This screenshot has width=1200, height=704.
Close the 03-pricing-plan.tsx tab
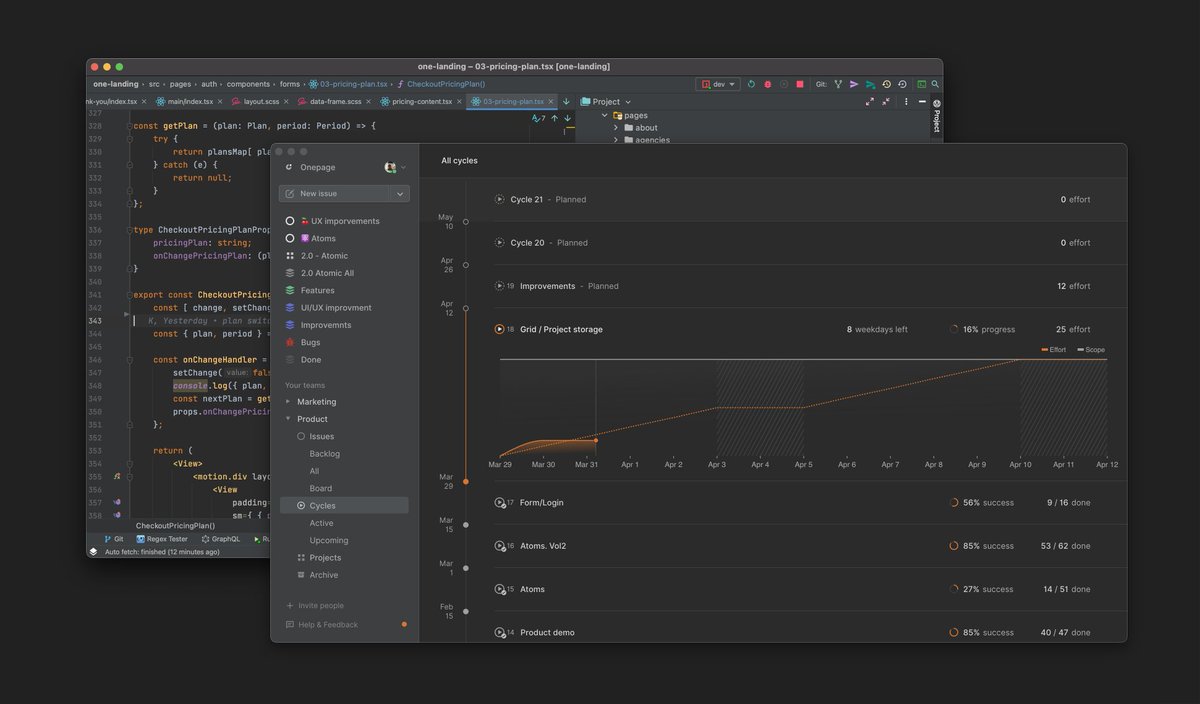pyautogui.click(x=552, y=102)
